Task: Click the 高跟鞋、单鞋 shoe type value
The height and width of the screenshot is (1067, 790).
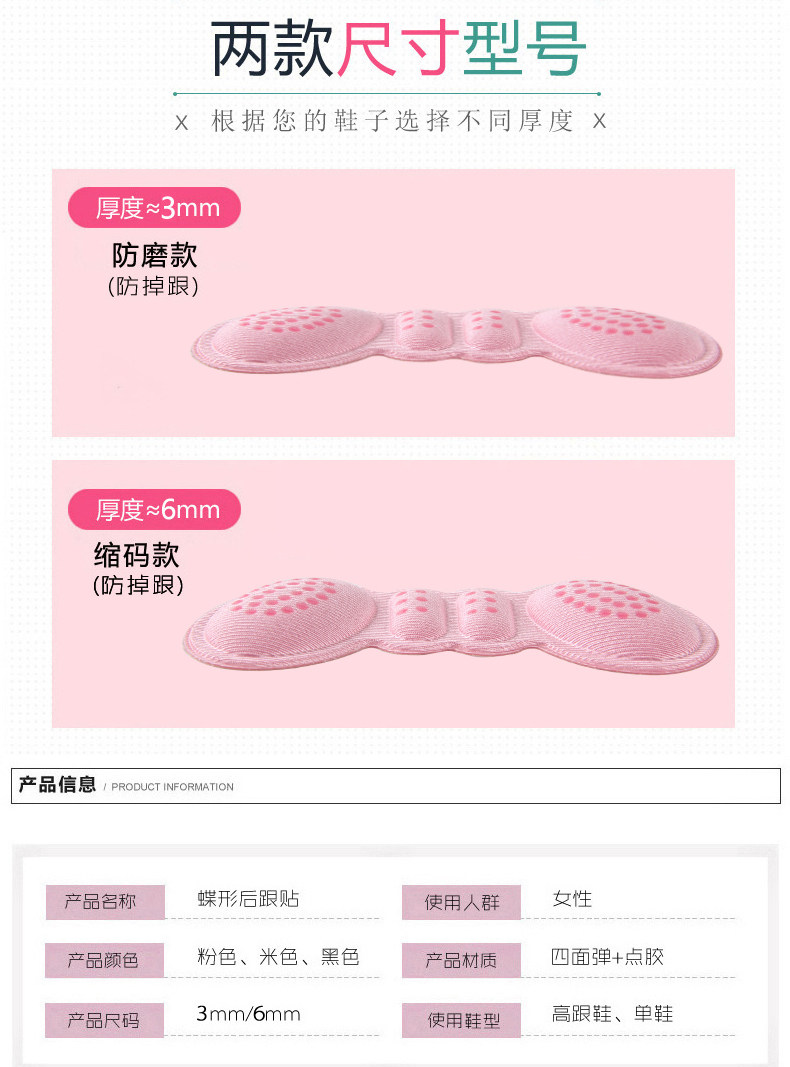Action: tap(612, 1014)
